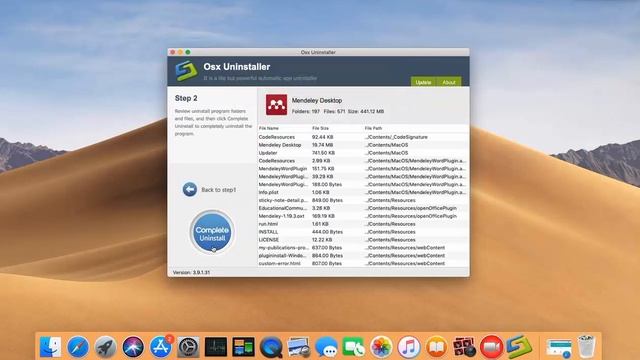The width and height of the screenshot is (640, 360).
Task: Launch FaceTime from the Dock
Action: 353,347
